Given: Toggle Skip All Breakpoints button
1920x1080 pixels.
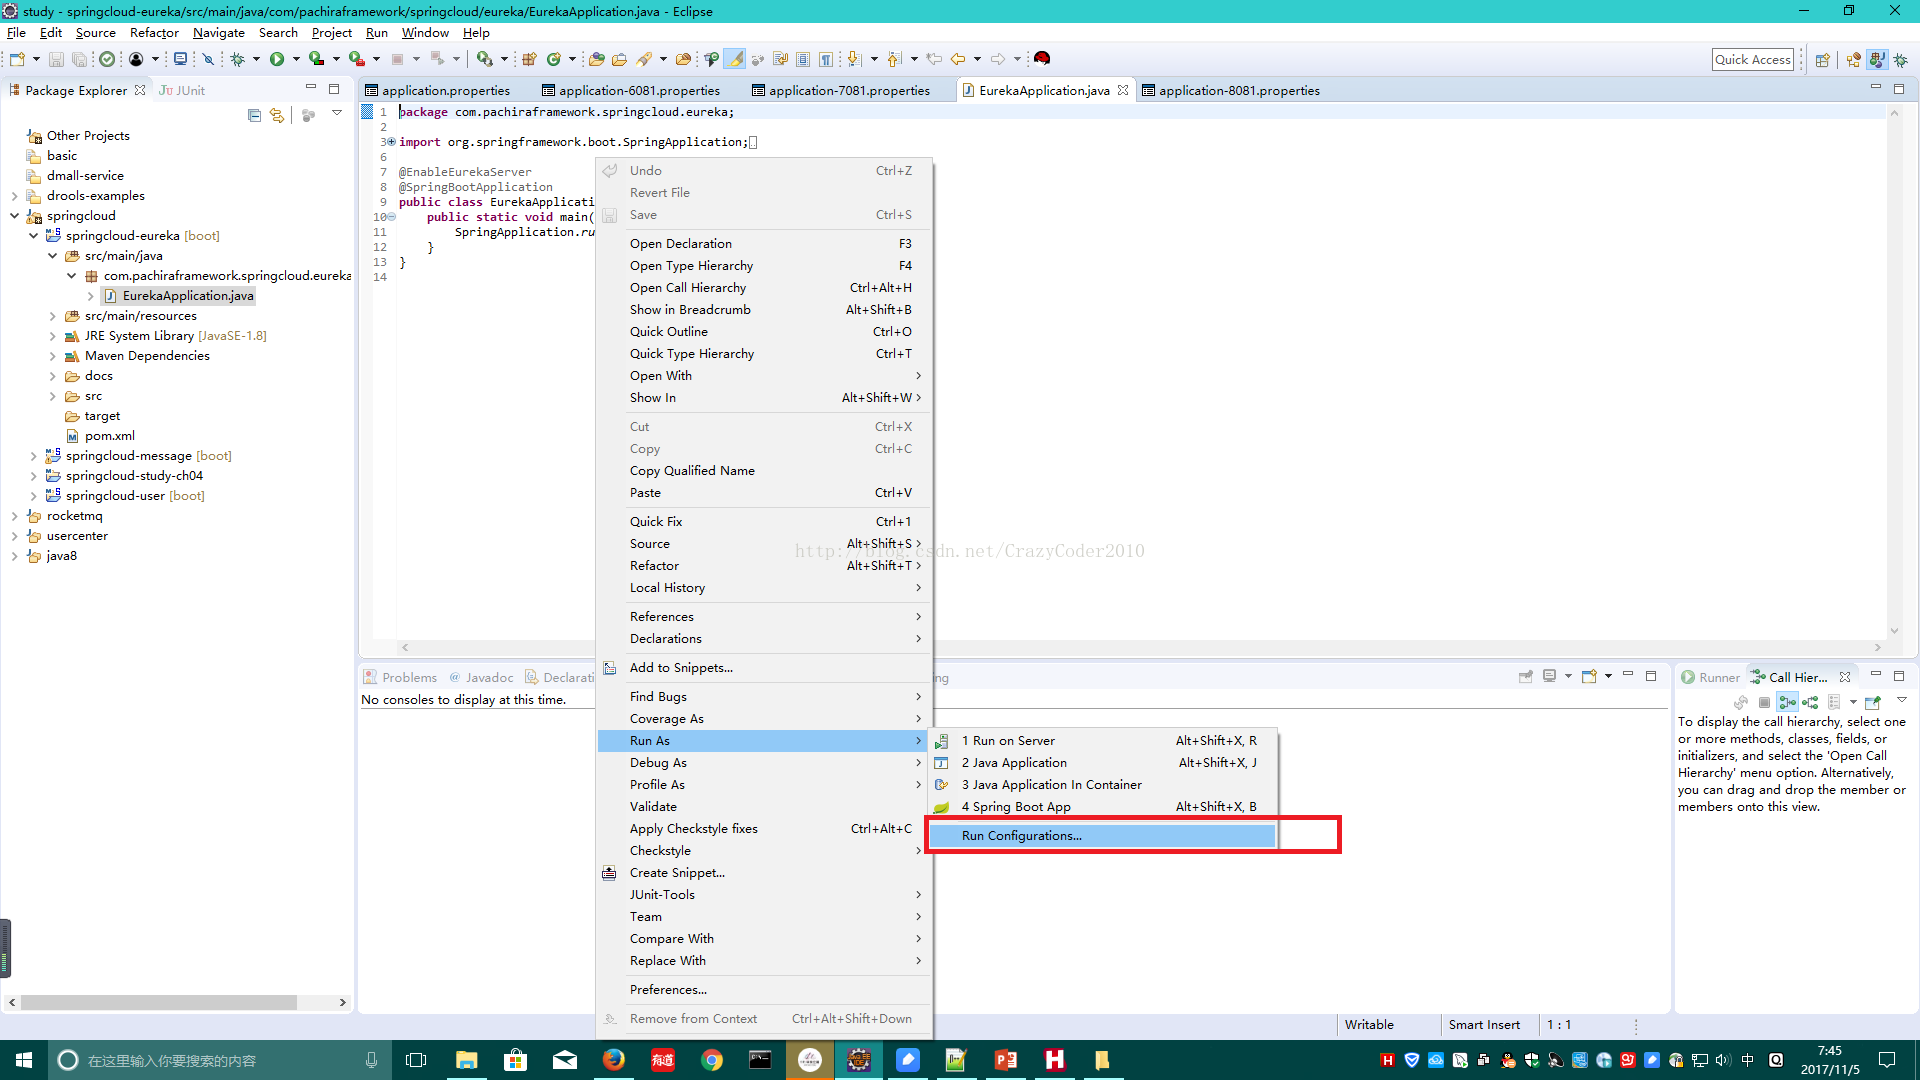Looking at the screenshot, I should coord(208,59).
